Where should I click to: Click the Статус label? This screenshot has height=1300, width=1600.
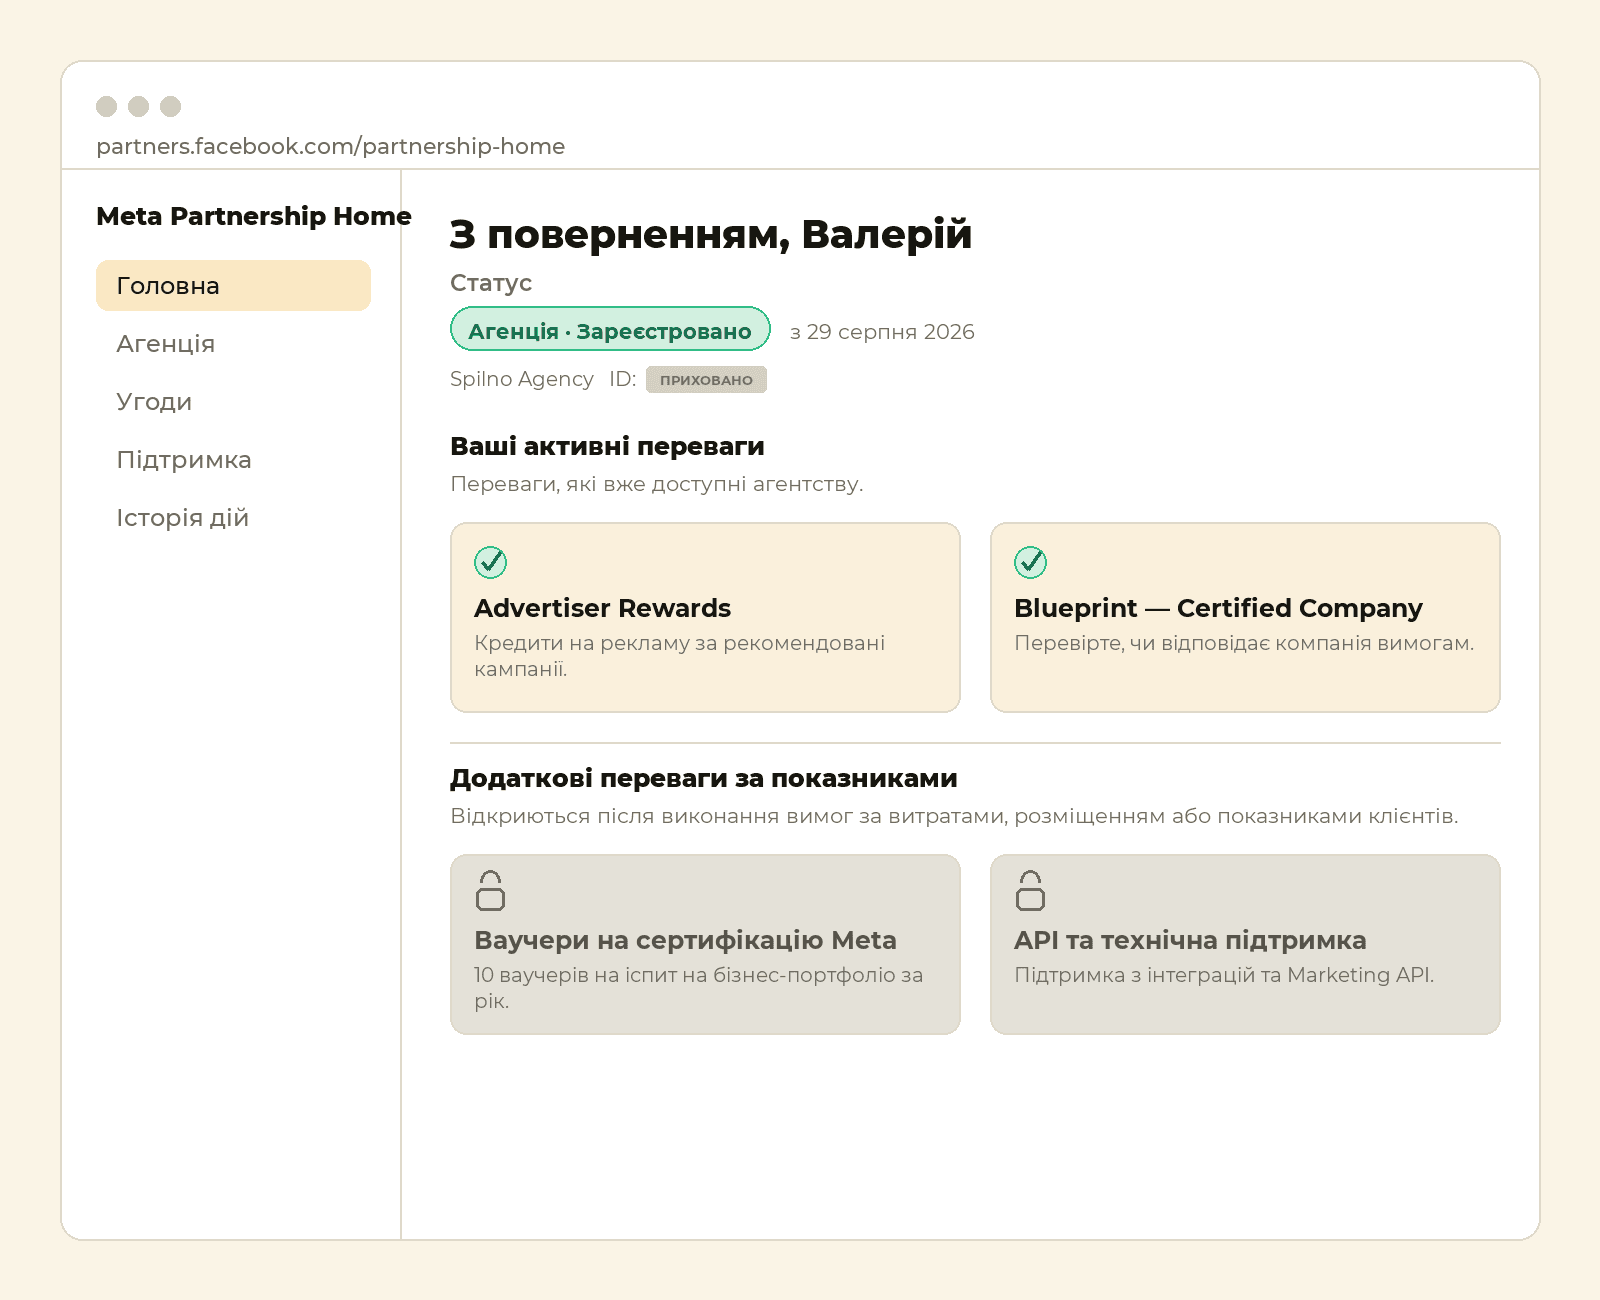[x=491, y=283]
